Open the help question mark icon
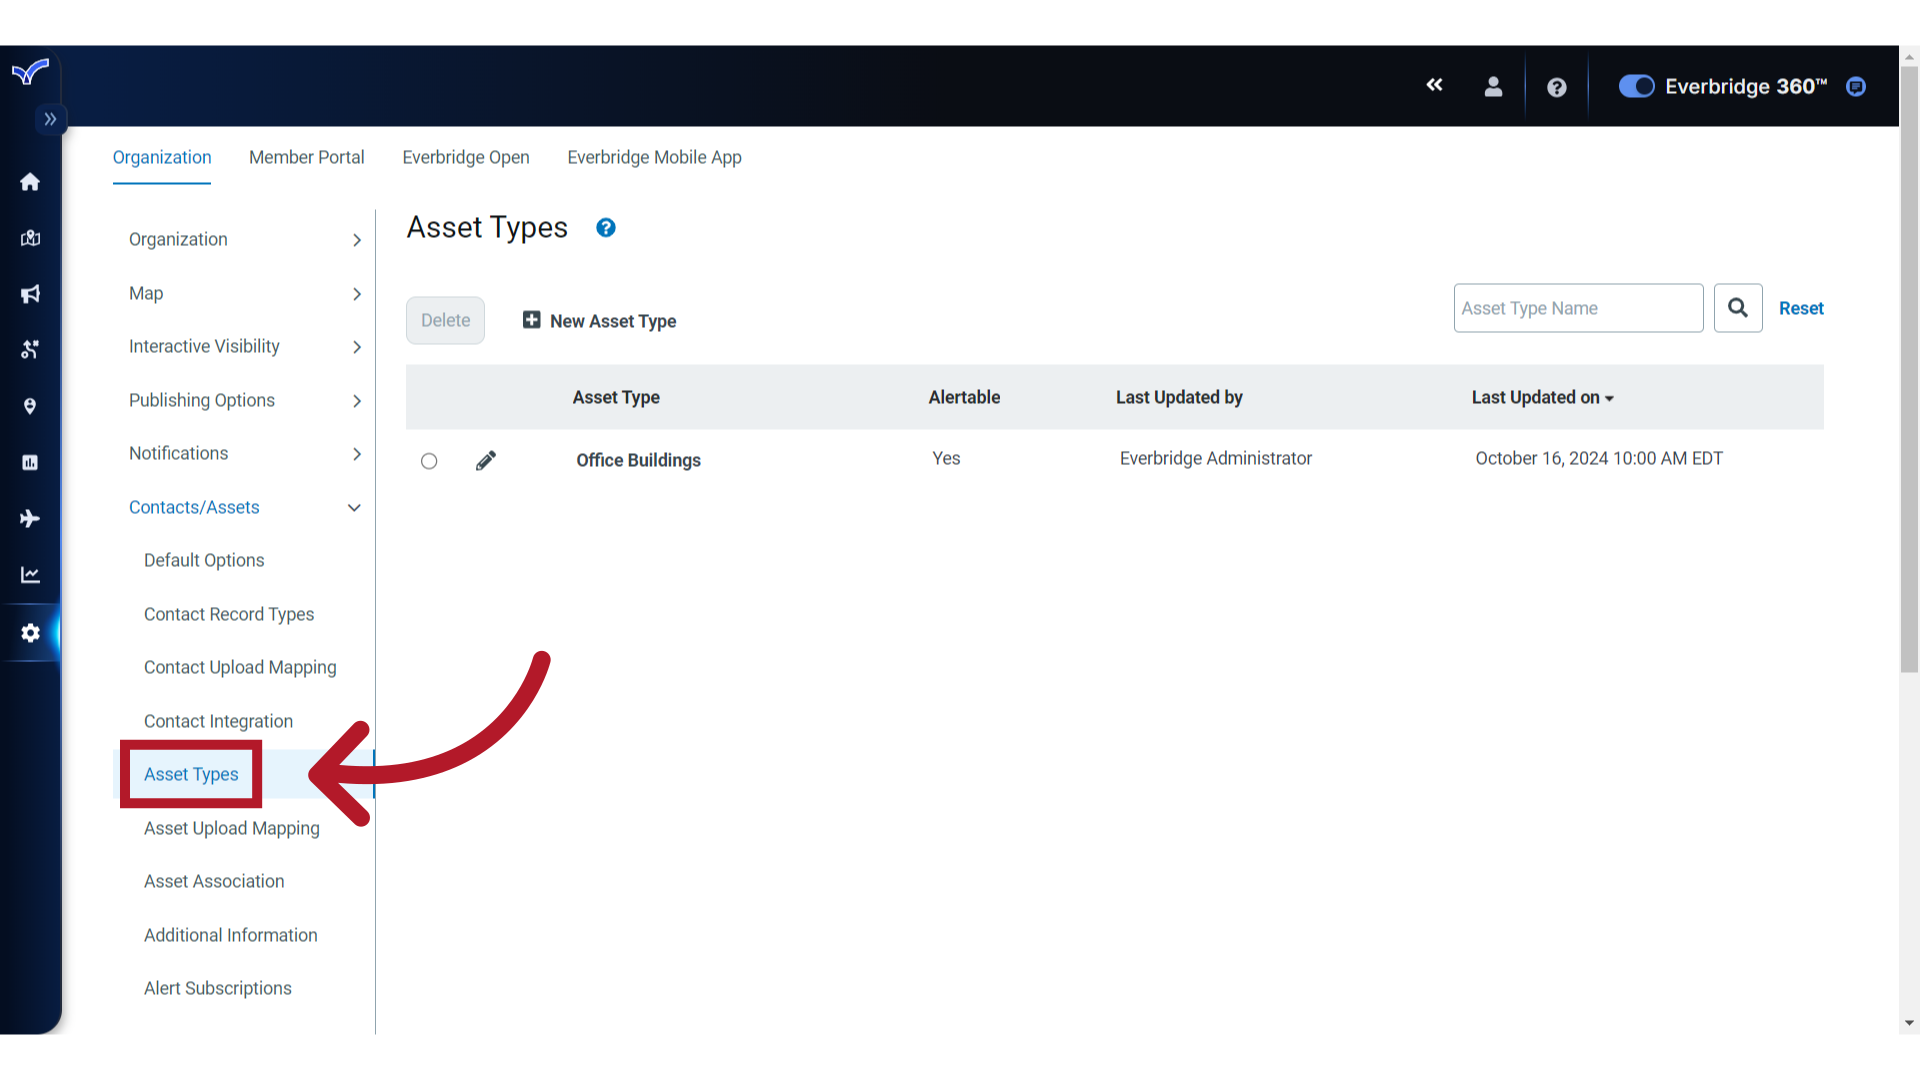The height and width of the screenshot is (1080, 1920). coord(1557,87)
